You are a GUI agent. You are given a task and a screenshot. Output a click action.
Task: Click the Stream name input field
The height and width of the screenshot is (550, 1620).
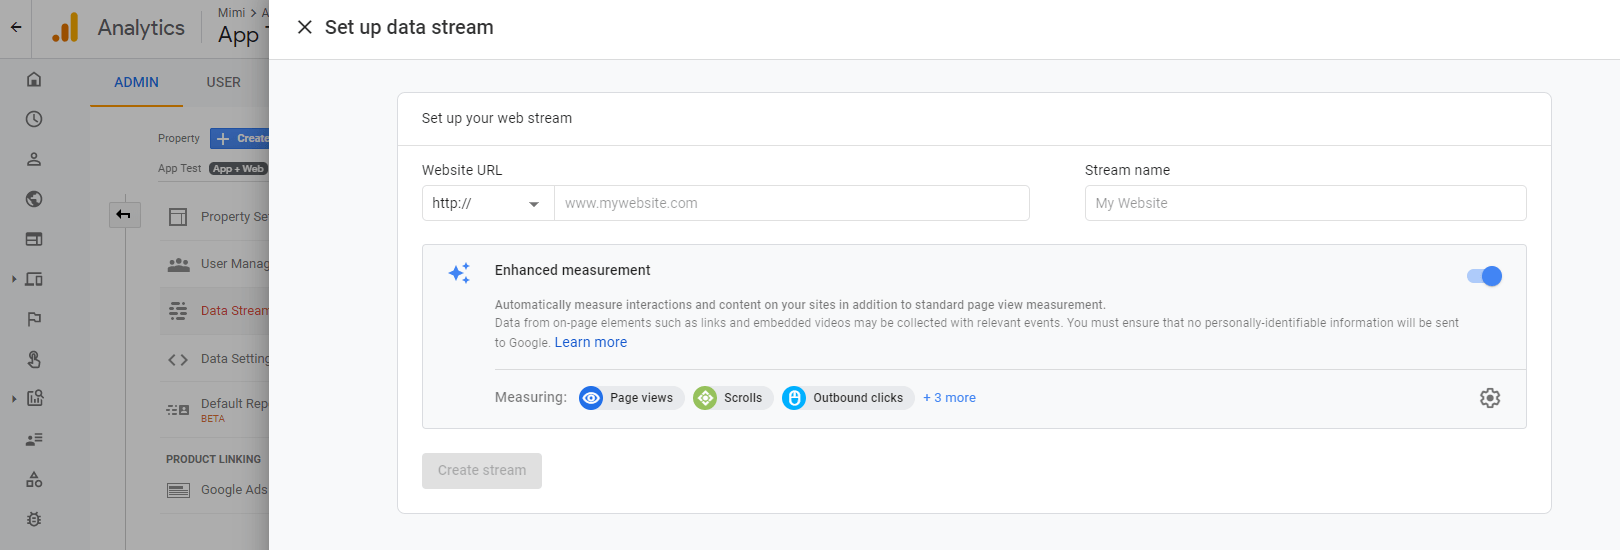coord(1304,203)
